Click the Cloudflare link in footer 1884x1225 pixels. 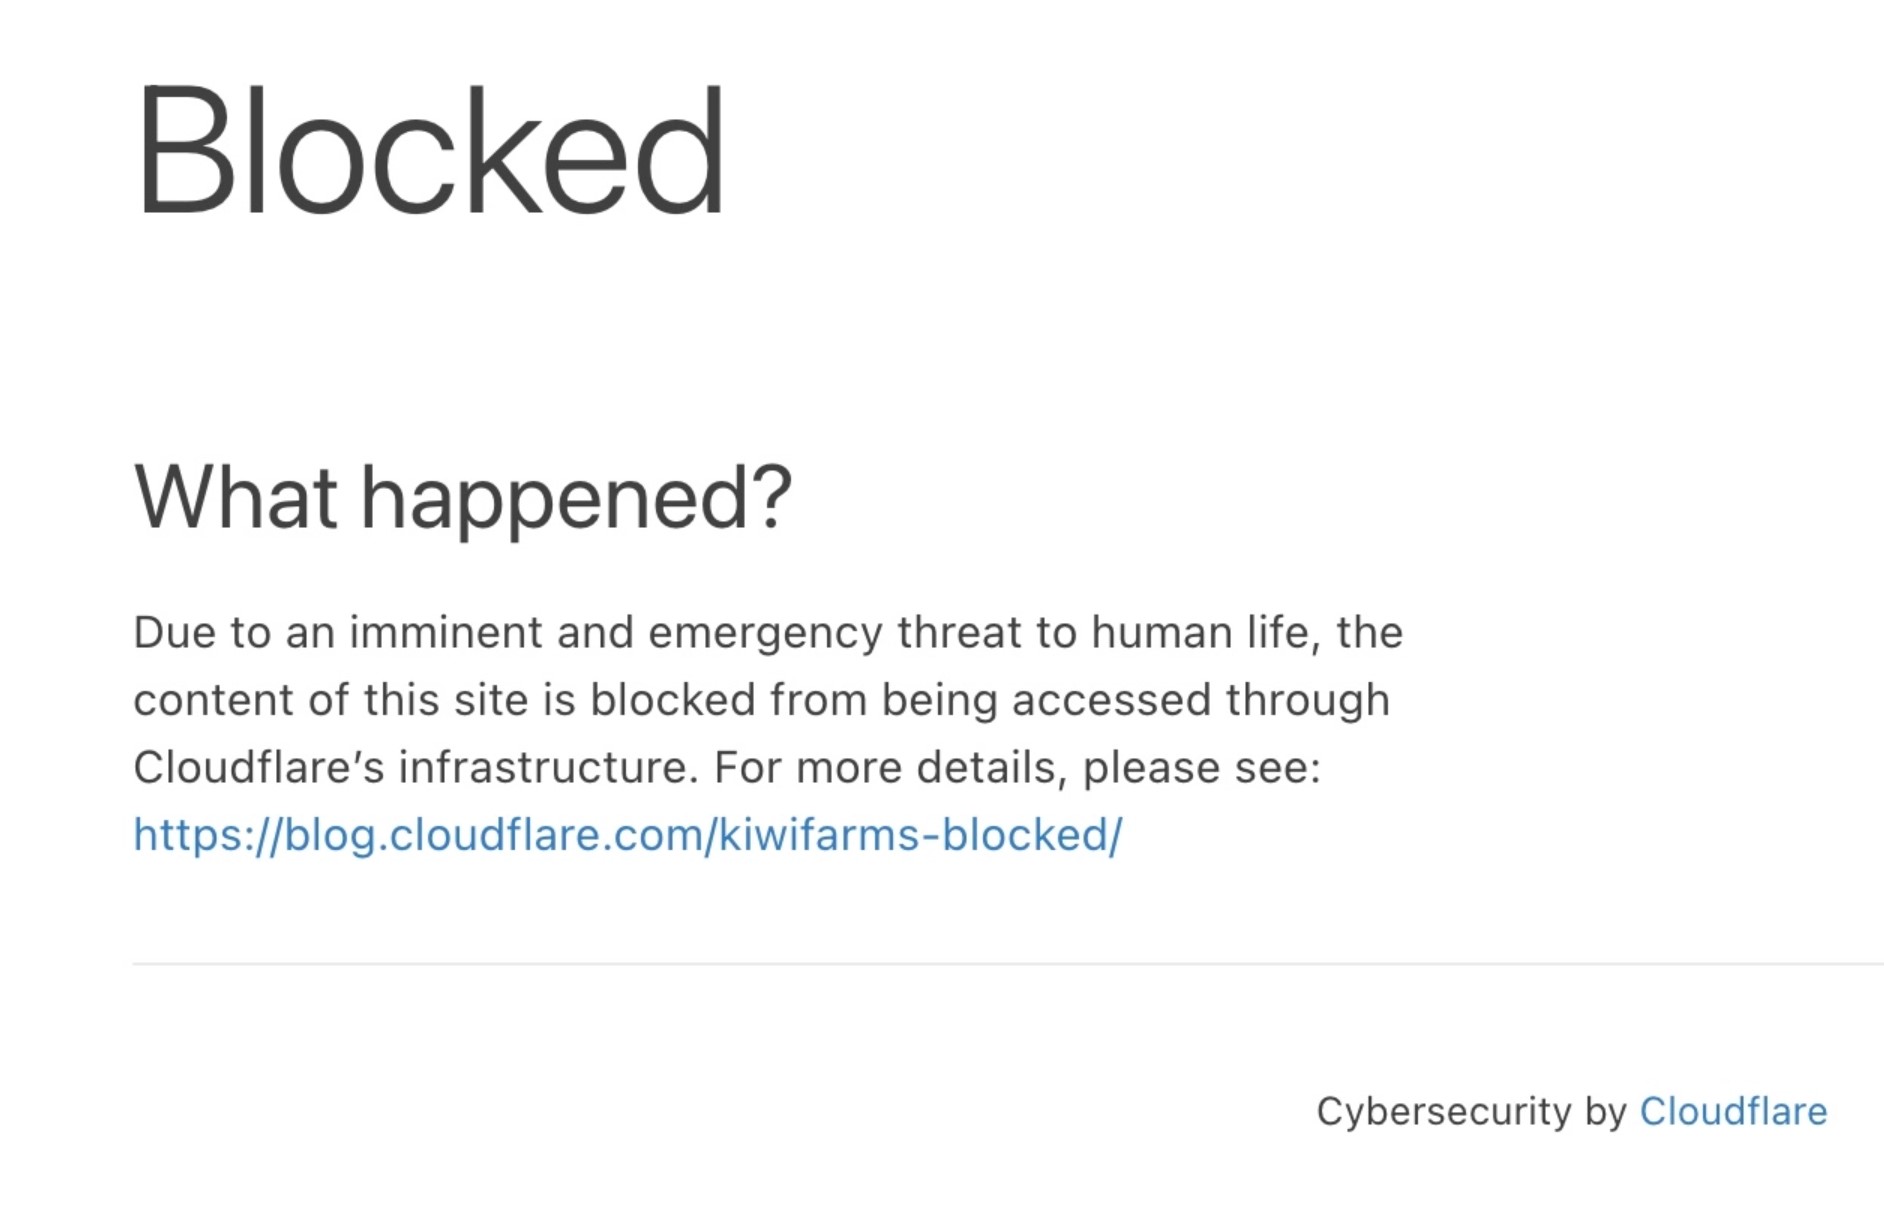(x=1732, y=1111)
